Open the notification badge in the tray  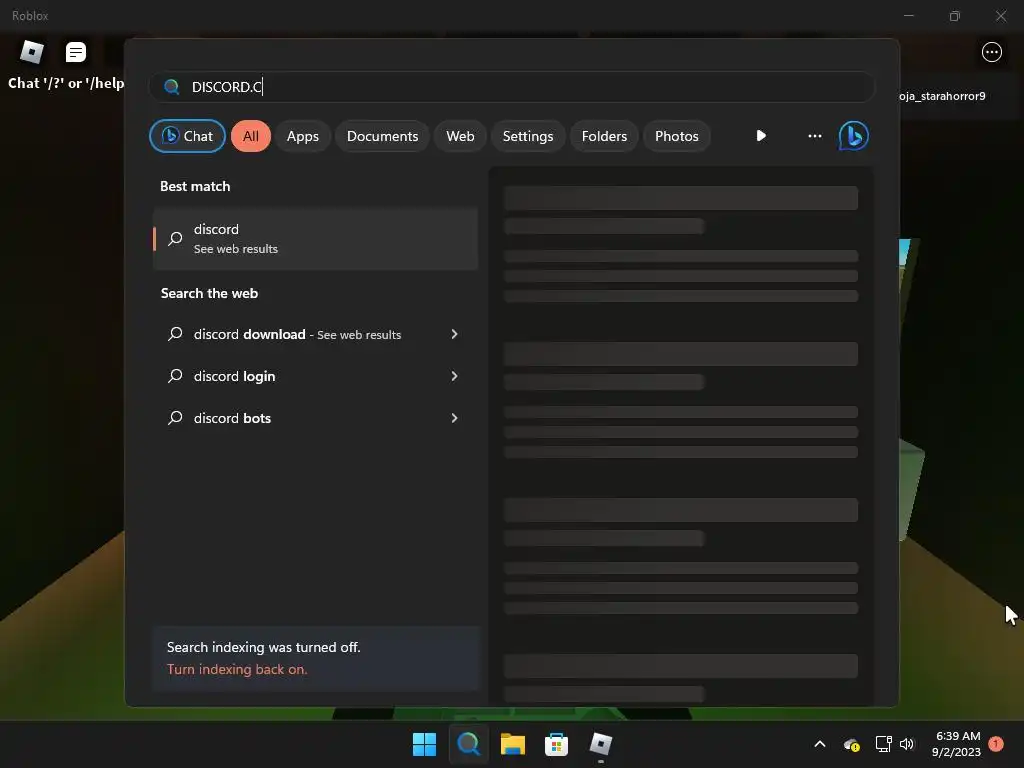(995, 744)
